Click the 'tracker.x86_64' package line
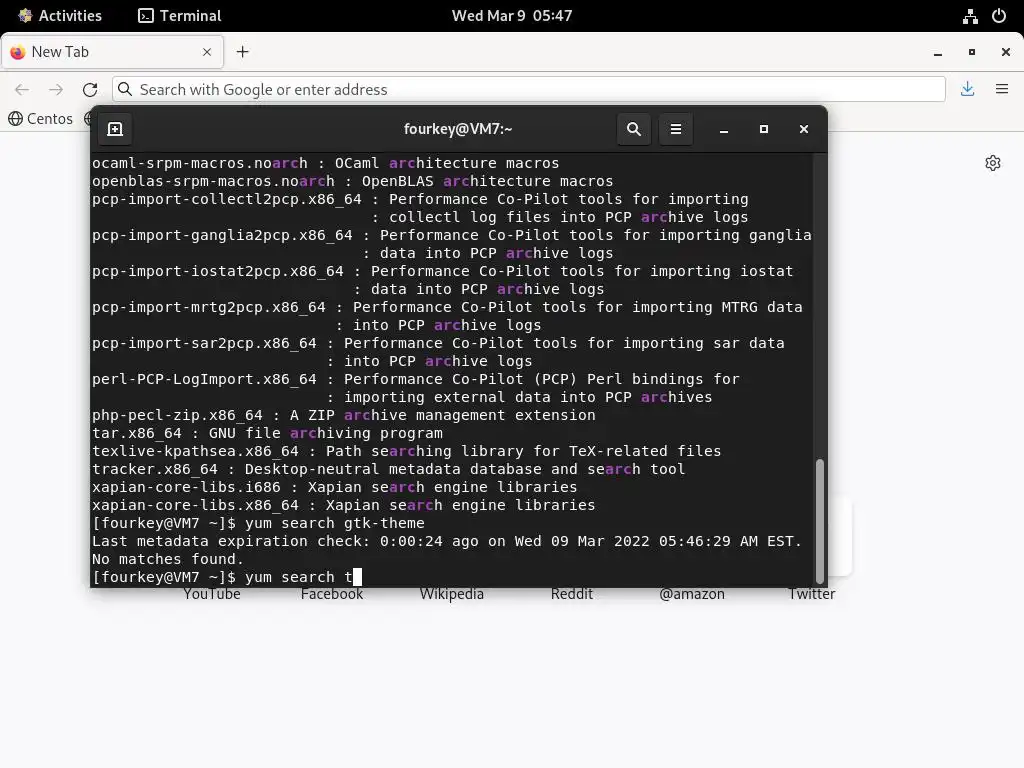Image resolution: width=1024 pixels, height=768 pixels. [x=389, y=469]
